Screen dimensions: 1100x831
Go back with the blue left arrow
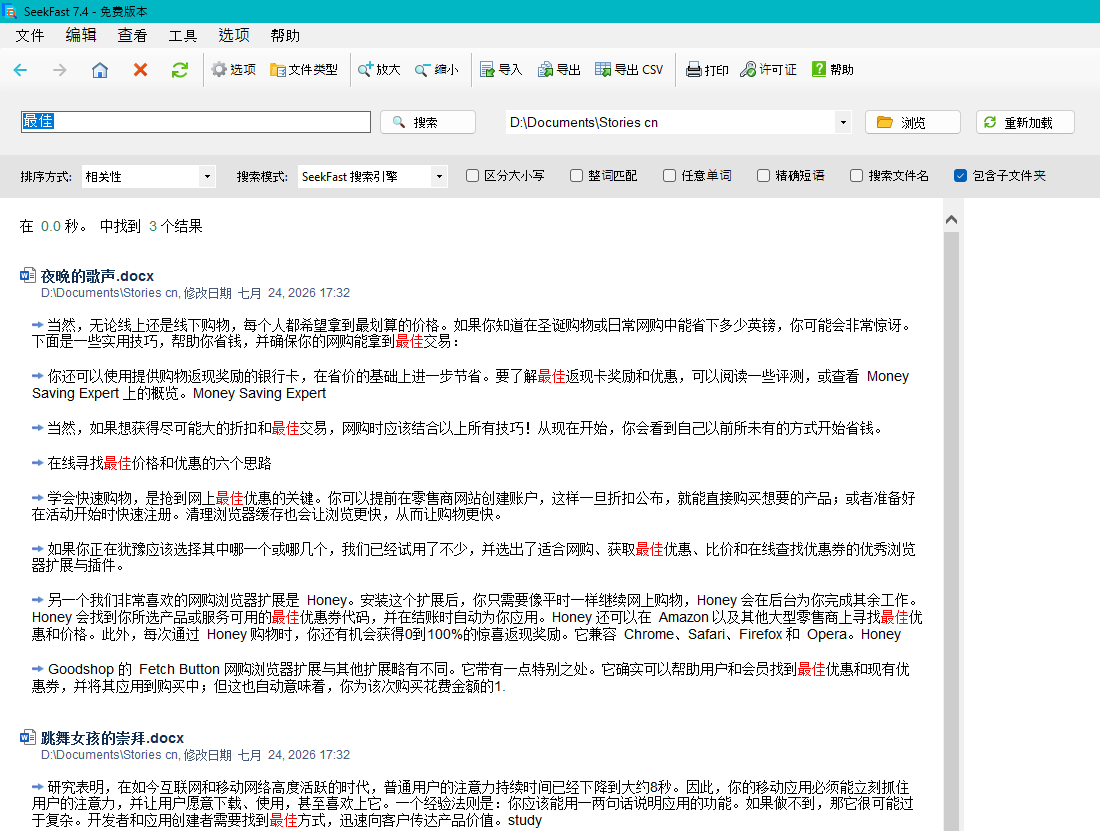click(x=20, y=69)
